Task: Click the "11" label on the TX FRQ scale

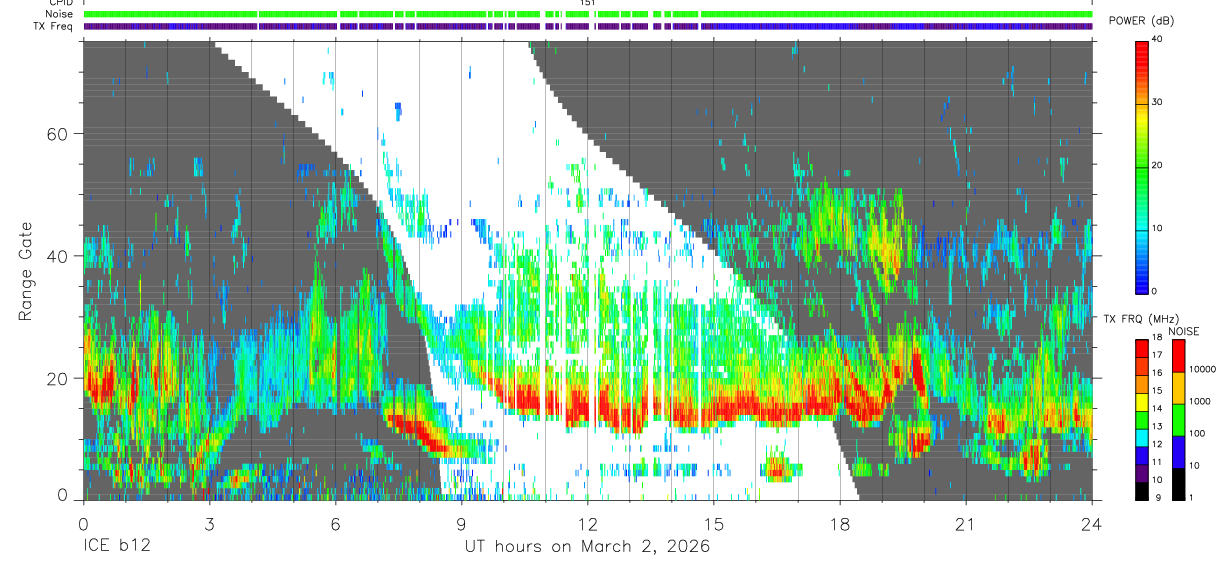Action: pos(1157,462)
